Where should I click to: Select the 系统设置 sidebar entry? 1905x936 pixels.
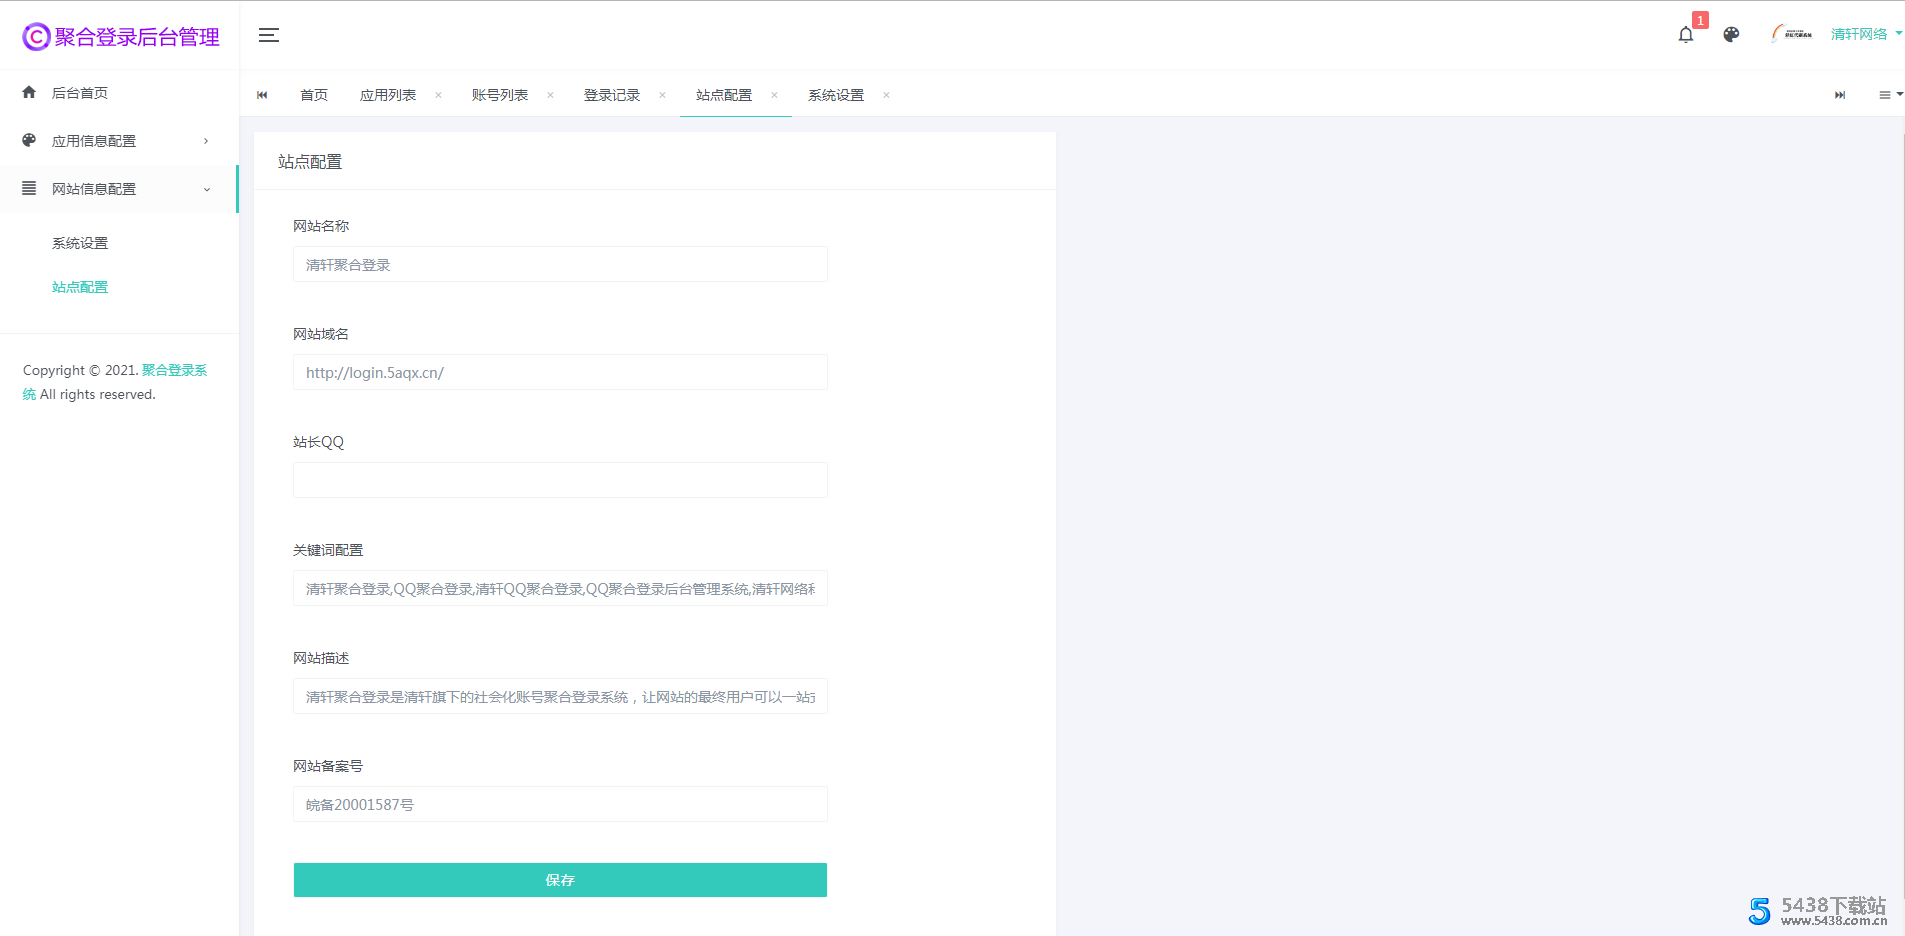[81, 242]
